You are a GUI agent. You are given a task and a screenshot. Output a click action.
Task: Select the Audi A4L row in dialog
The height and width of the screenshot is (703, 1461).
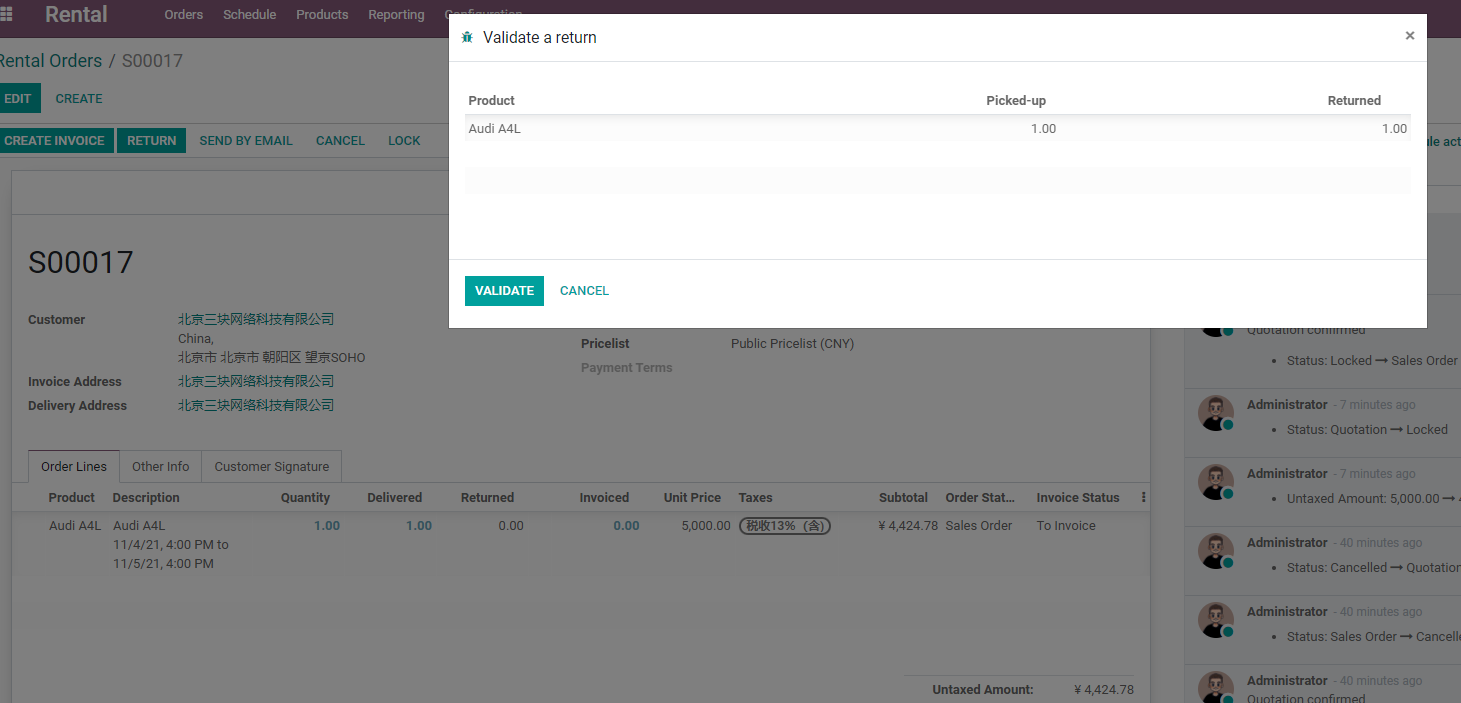click(x=938, y=128)
